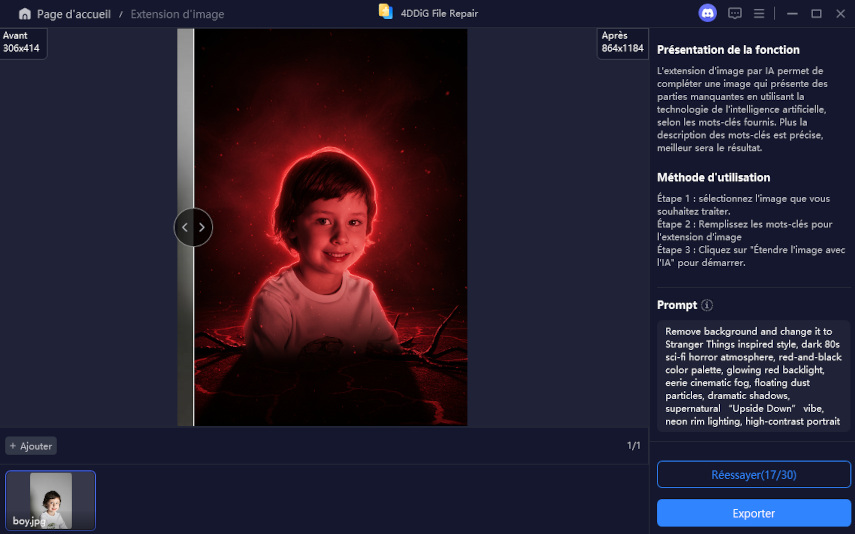
Task: Click the 4DDiG File Repair logo icon
Action: coord(386,12)
